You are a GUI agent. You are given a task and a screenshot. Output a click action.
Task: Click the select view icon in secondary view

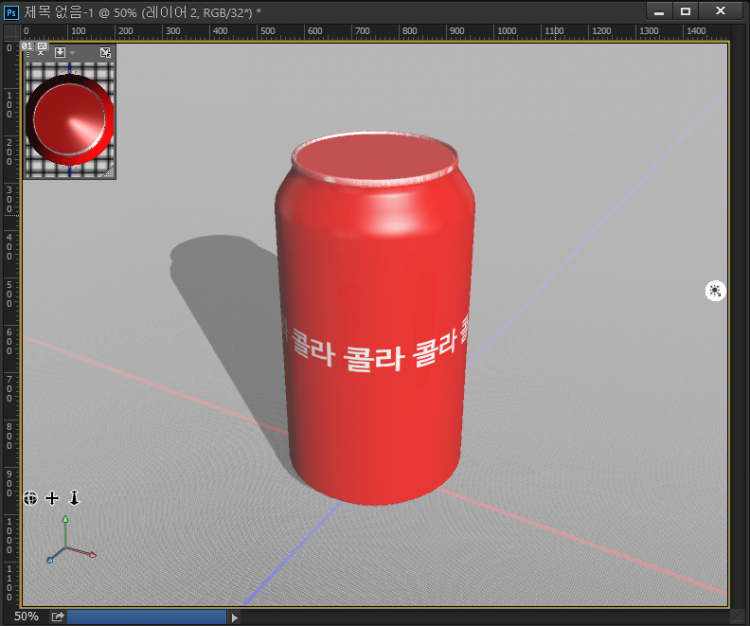[61, 52]
